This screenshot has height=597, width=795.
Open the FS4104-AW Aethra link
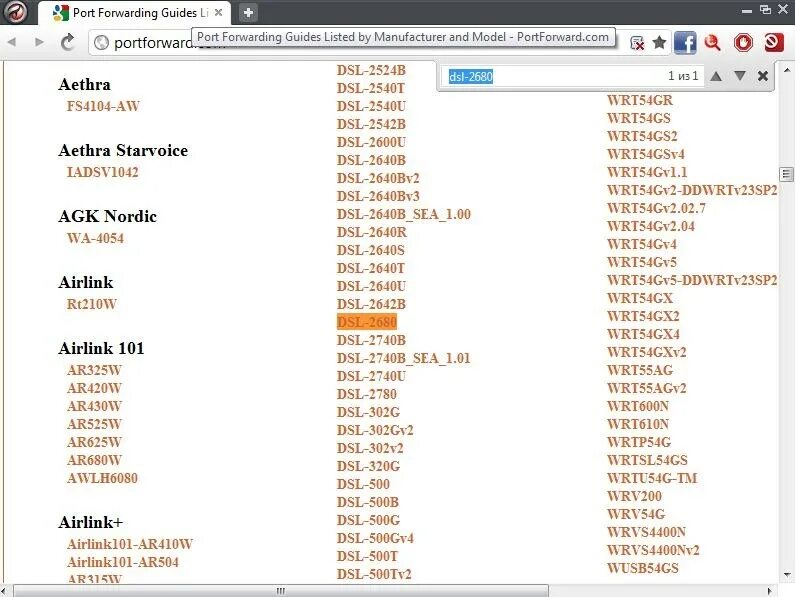(x=103, y=106)
